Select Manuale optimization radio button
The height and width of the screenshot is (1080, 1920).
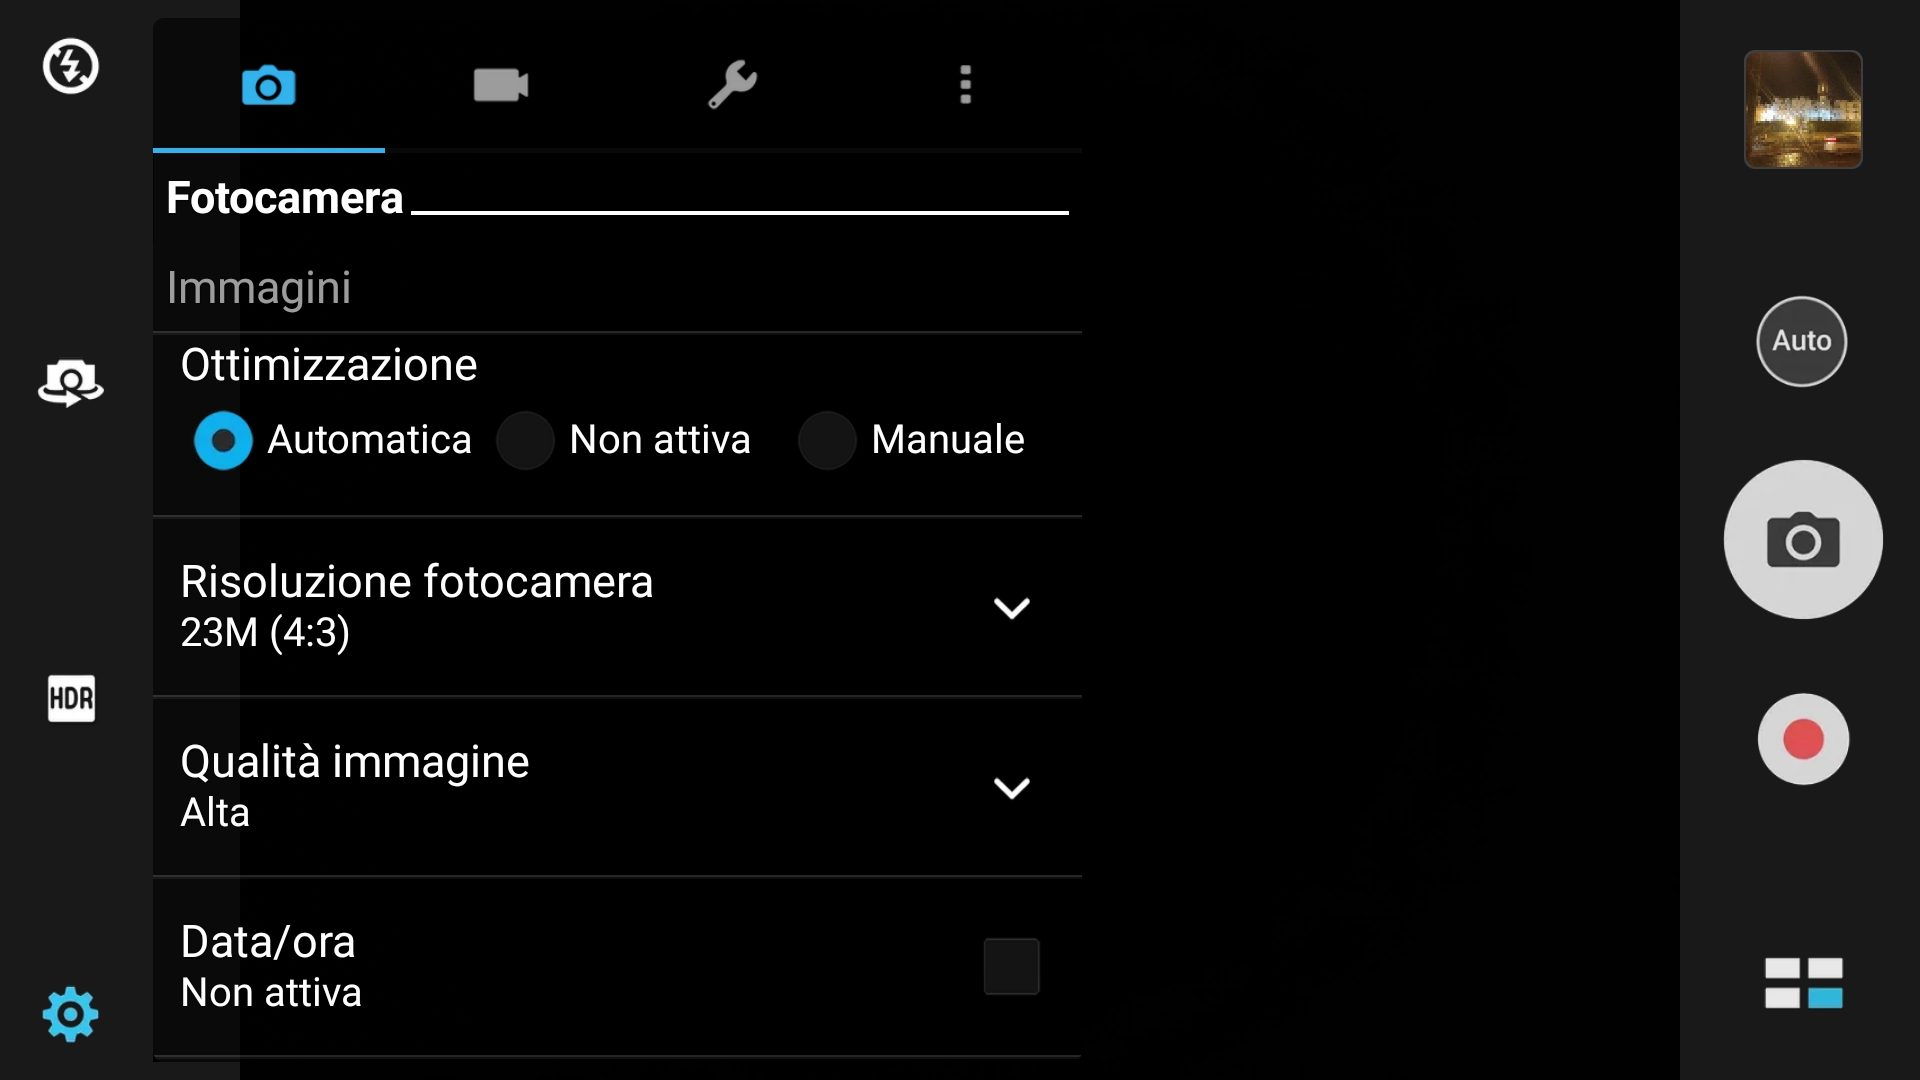click(827, 440)
